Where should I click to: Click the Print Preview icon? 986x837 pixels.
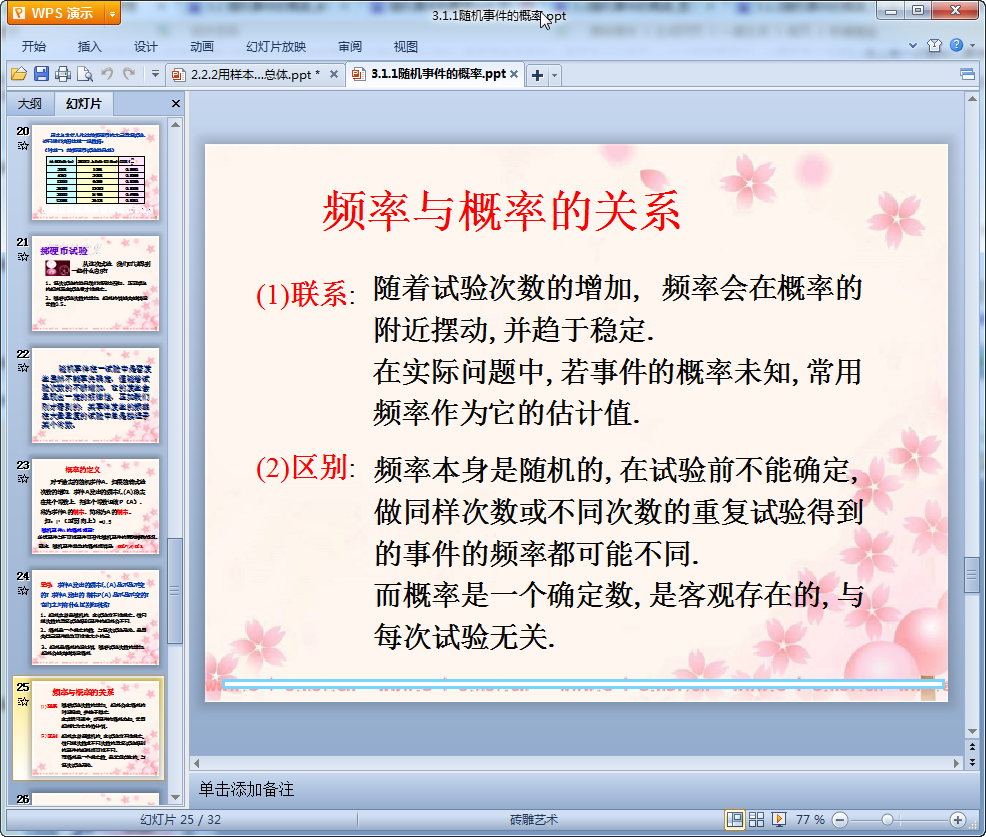[x=85, y=74]
